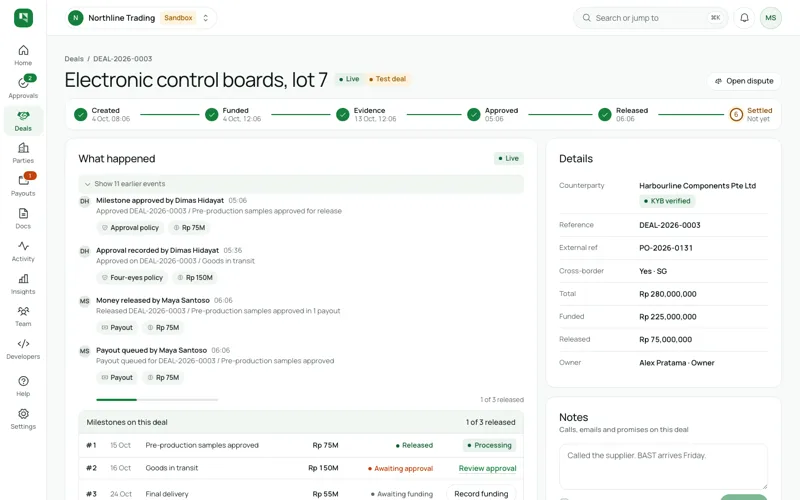The image size is (800, 500).
Task: Click the Rp 150M tag in the Approval recorded event
Action: 194,278
